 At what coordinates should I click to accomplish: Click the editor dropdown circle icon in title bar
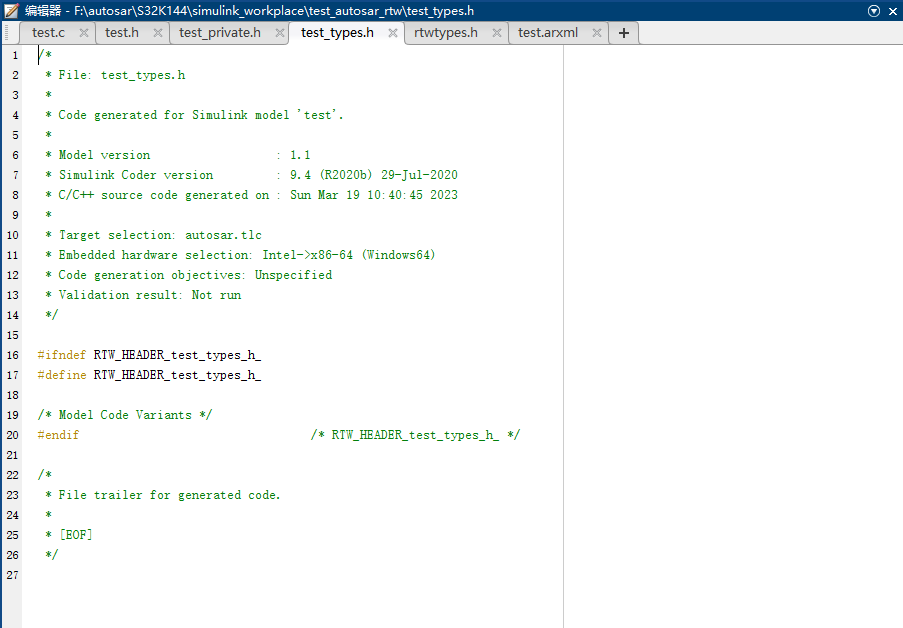pyautogui.click(x=874, y=11)
